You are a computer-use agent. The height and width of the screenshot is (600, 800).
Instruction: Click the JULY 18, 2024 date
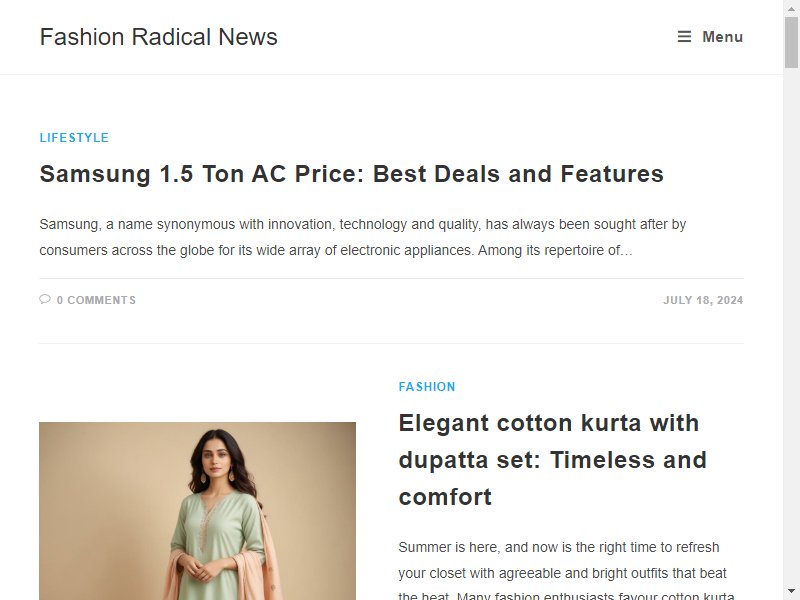(x=703, y=300)
